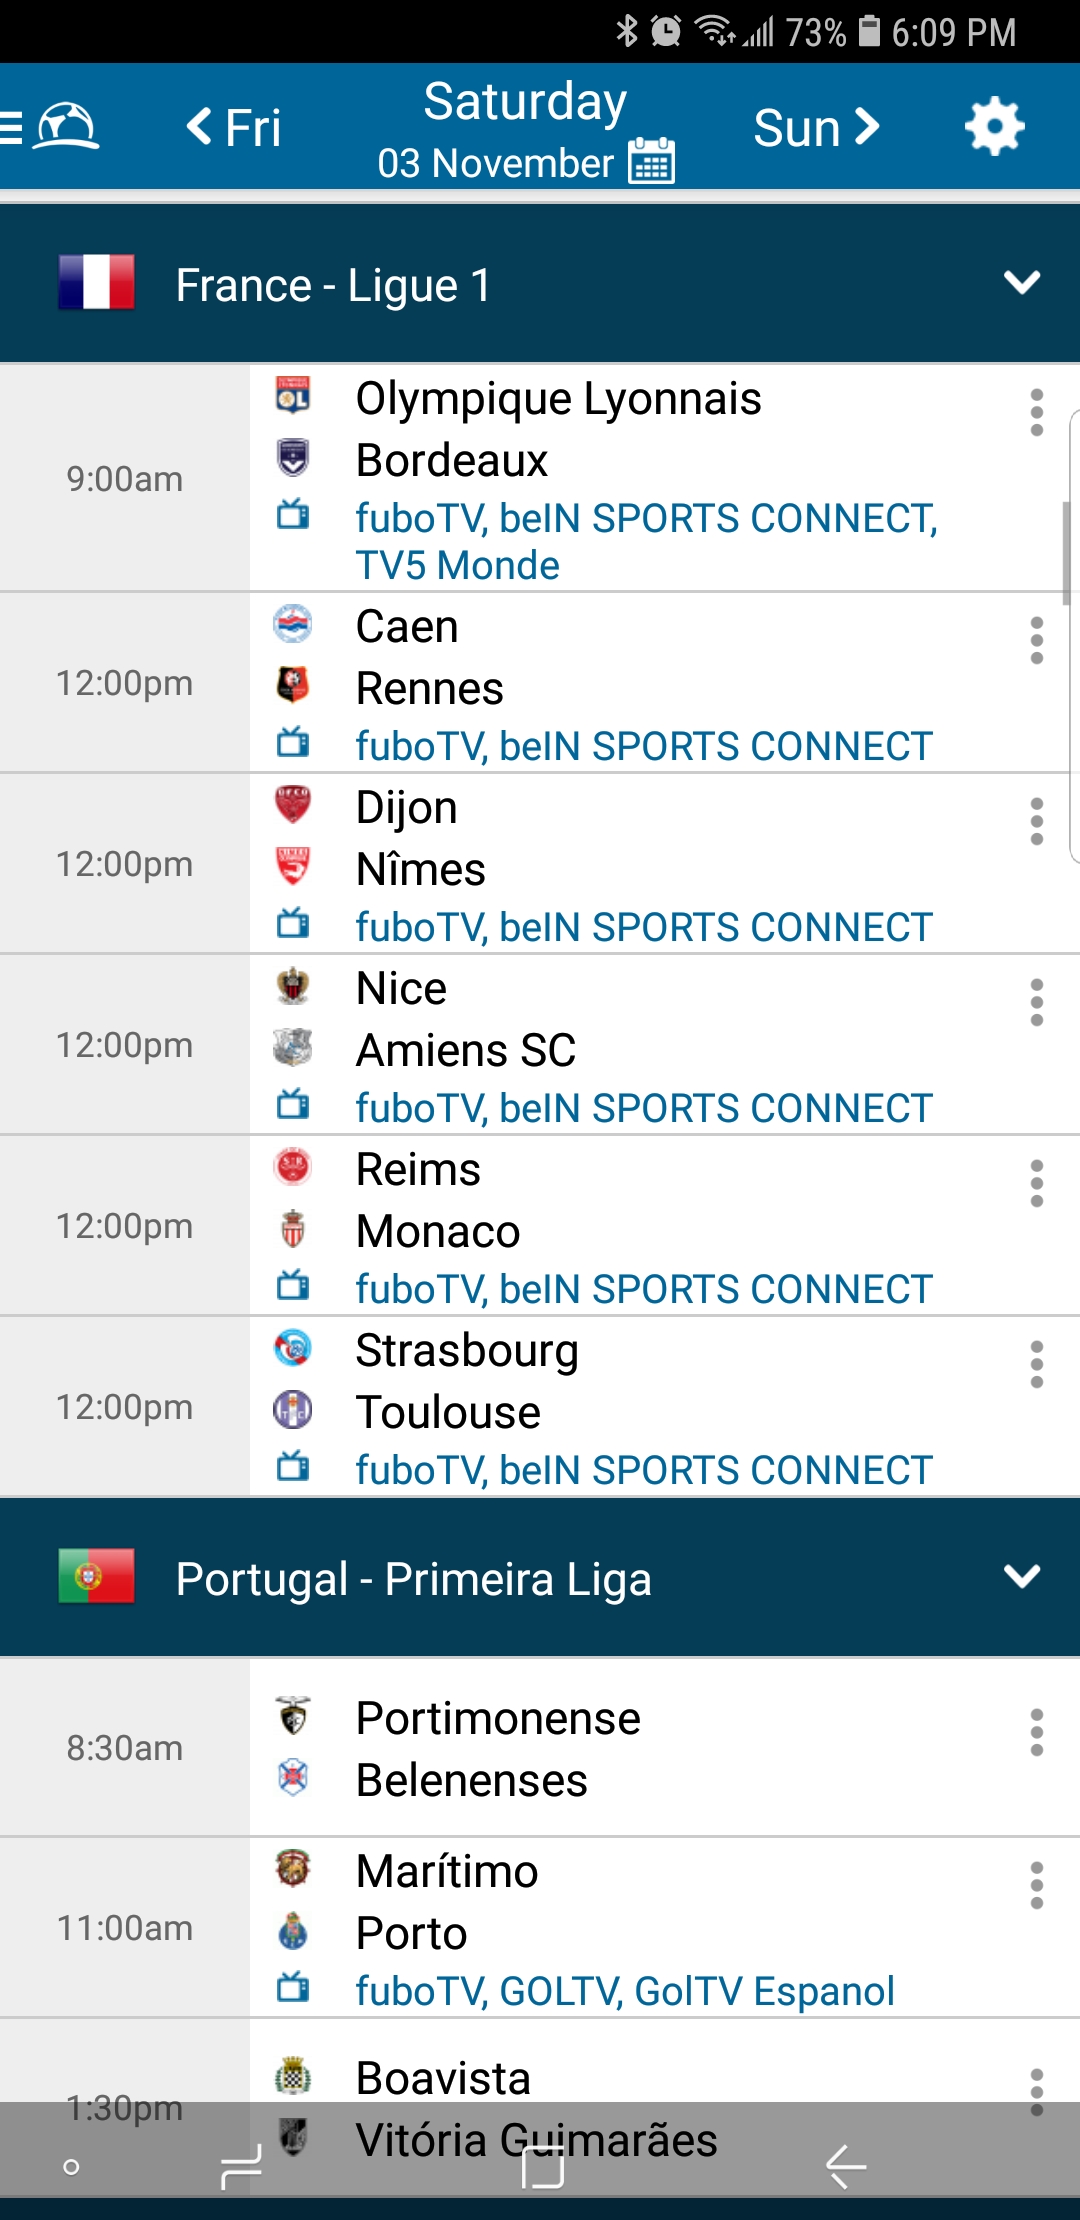Open fuboTV, GOLTV, GolTV Espanol channels link

(624, 1991)
